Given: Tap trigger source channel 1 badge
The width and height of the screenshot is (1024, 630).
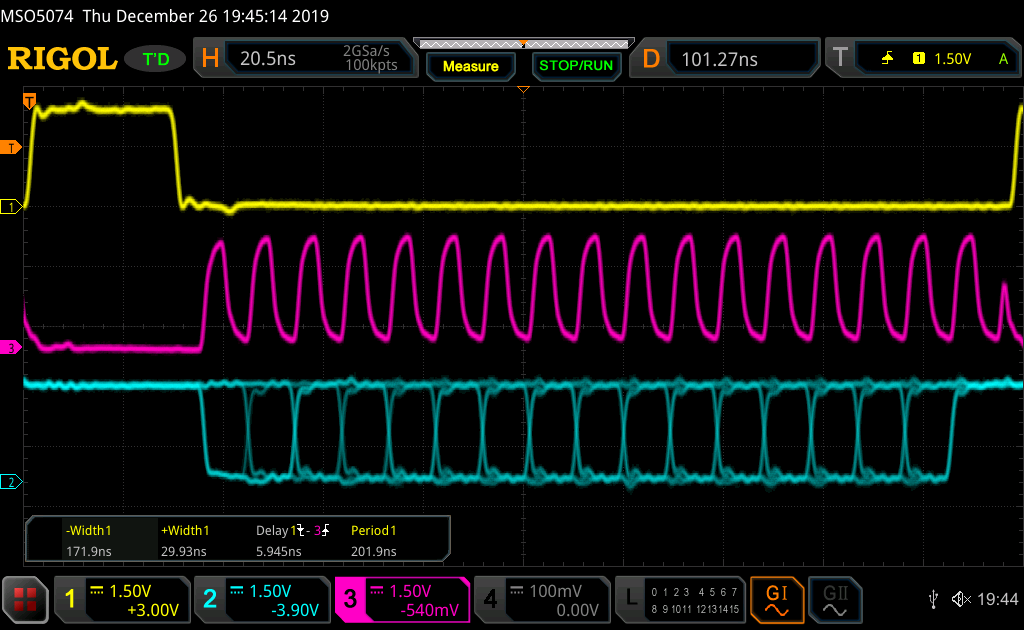Looking at the screenshot, I should (918, 59).
